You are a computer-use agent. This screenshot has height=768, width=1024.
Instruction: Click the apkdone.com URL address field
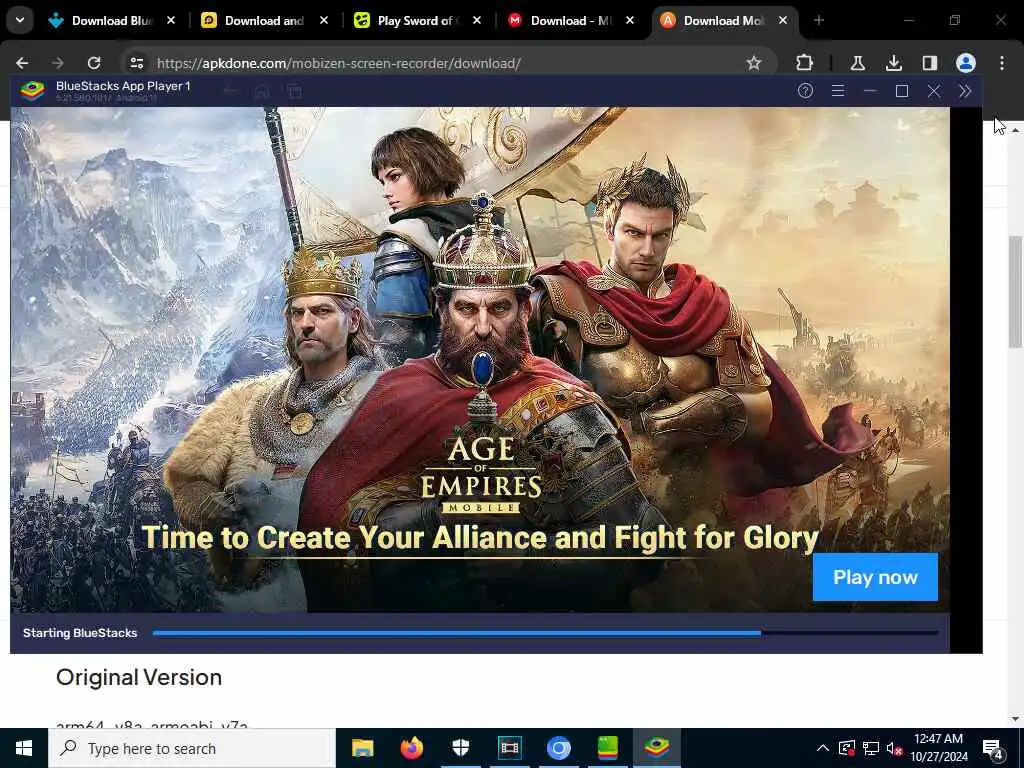[x=444, y=63]
